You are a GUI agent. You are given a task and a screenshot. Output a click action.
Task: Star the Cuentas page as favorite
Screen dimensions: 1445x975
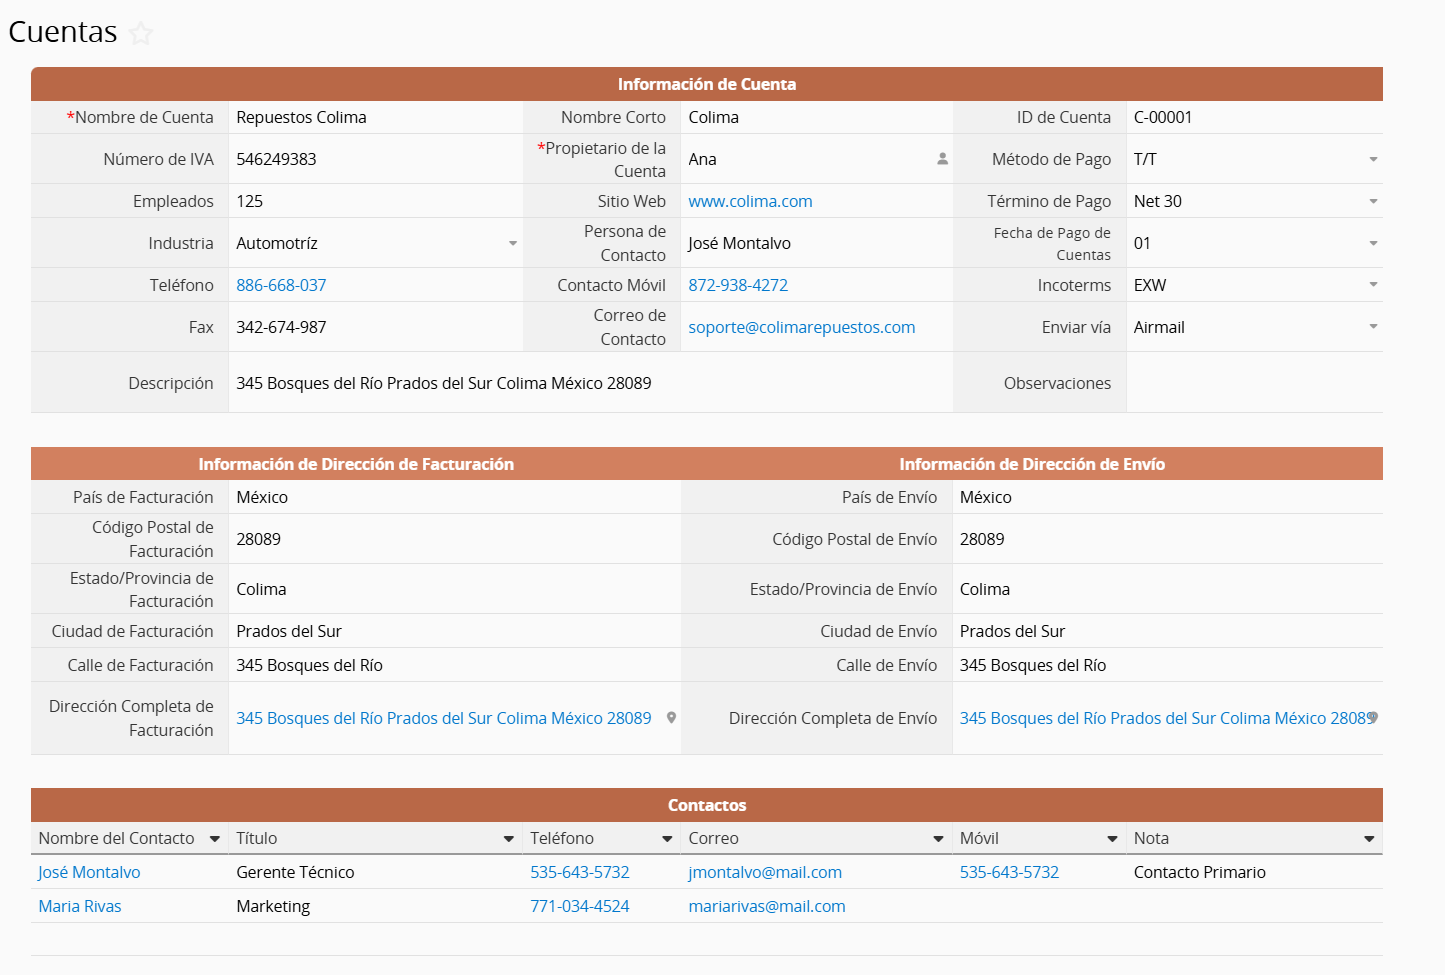(x=141, y=34)
